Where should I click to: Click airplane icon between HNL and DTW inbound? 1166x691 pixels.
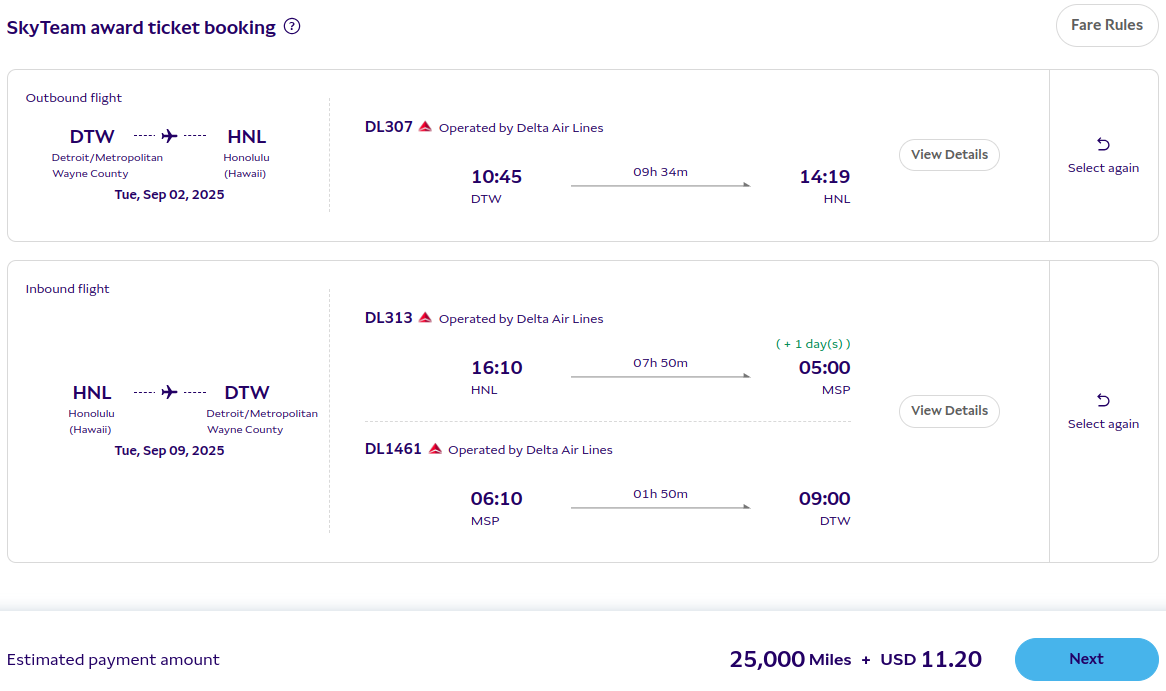(170, 392)
